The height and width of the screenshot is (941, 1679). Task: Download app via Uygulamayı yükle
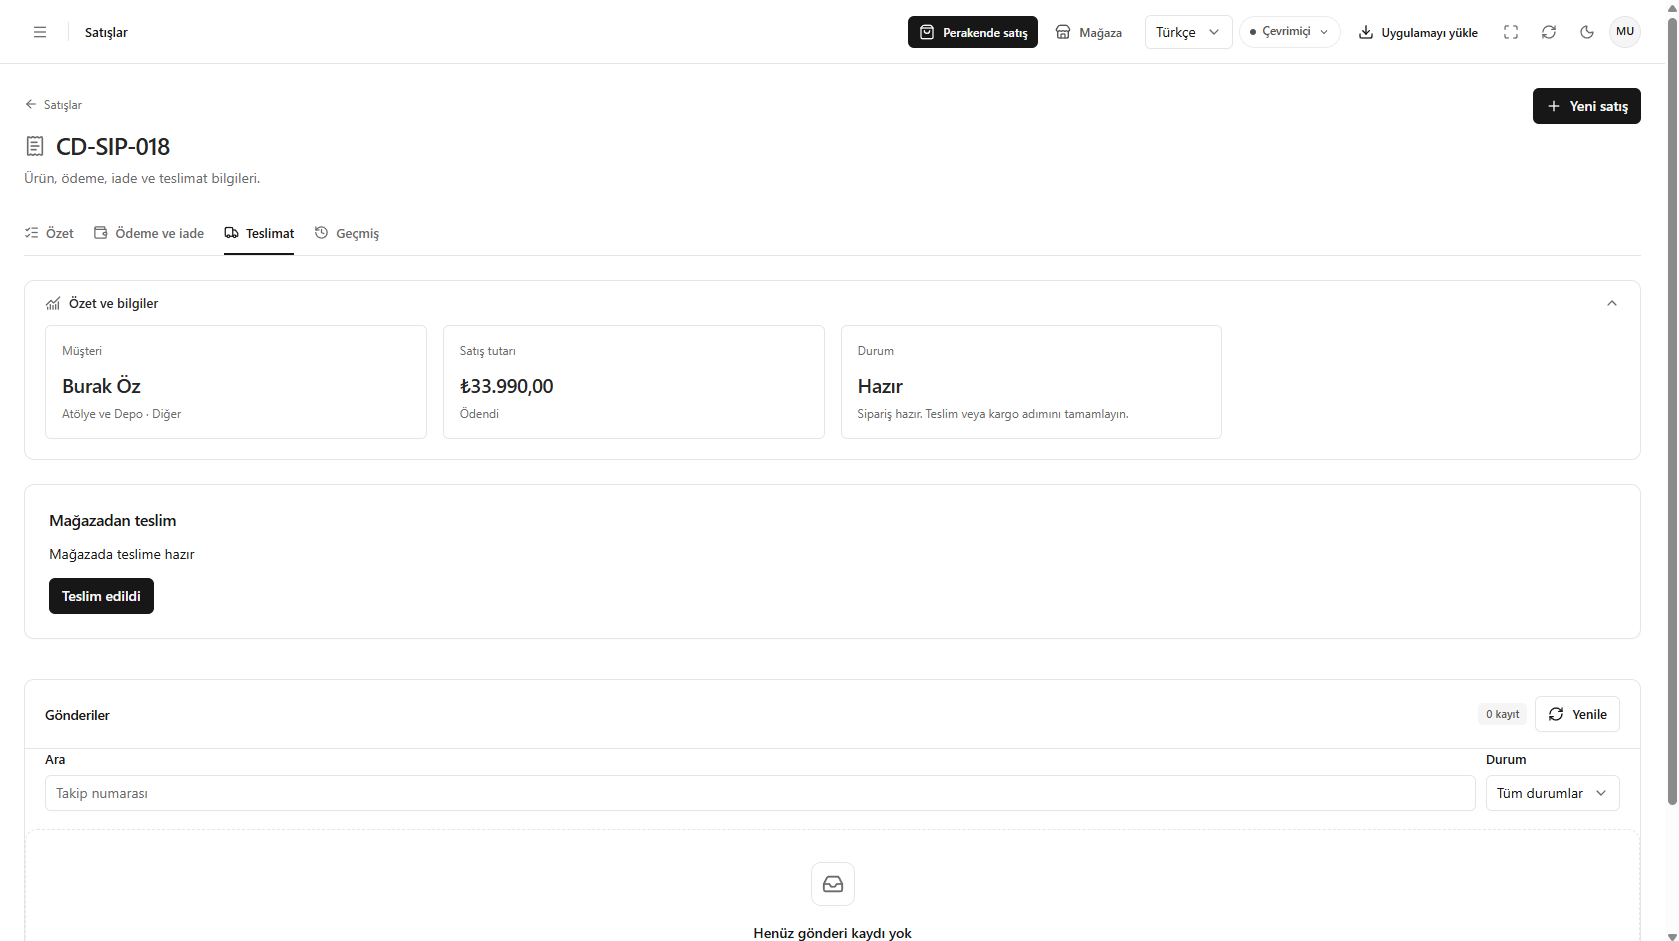coord(1418,32)
